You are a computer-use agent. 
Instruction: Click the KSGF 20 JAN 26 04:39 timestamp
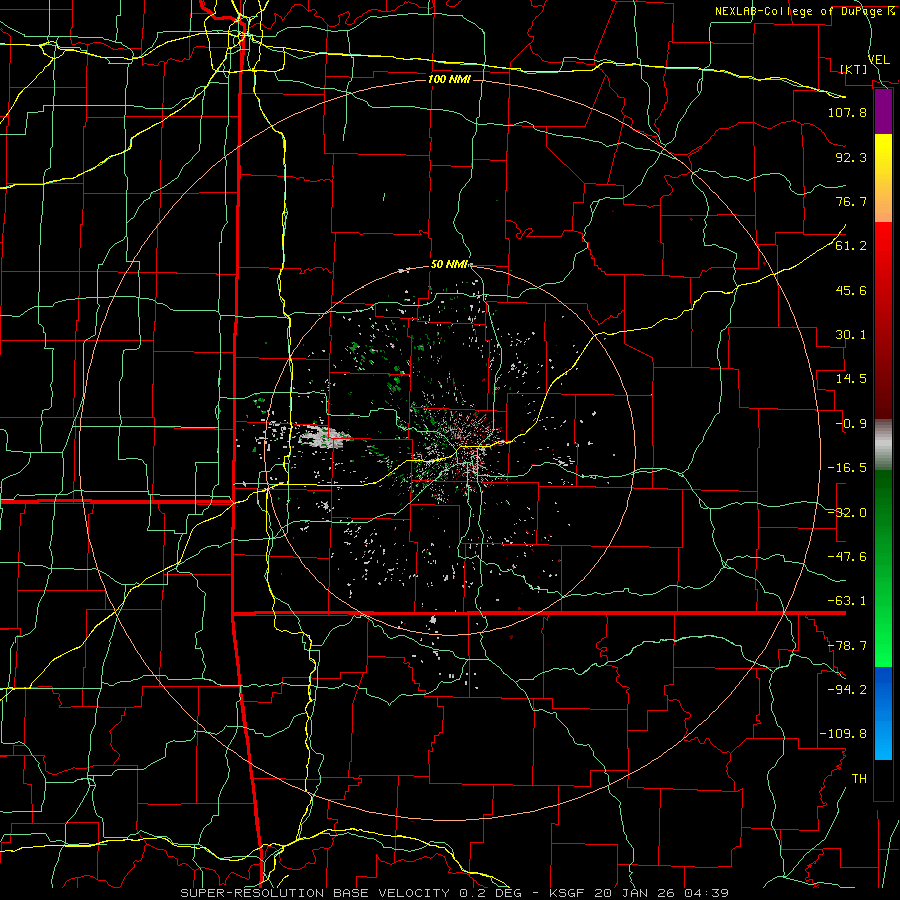[639, 893]
